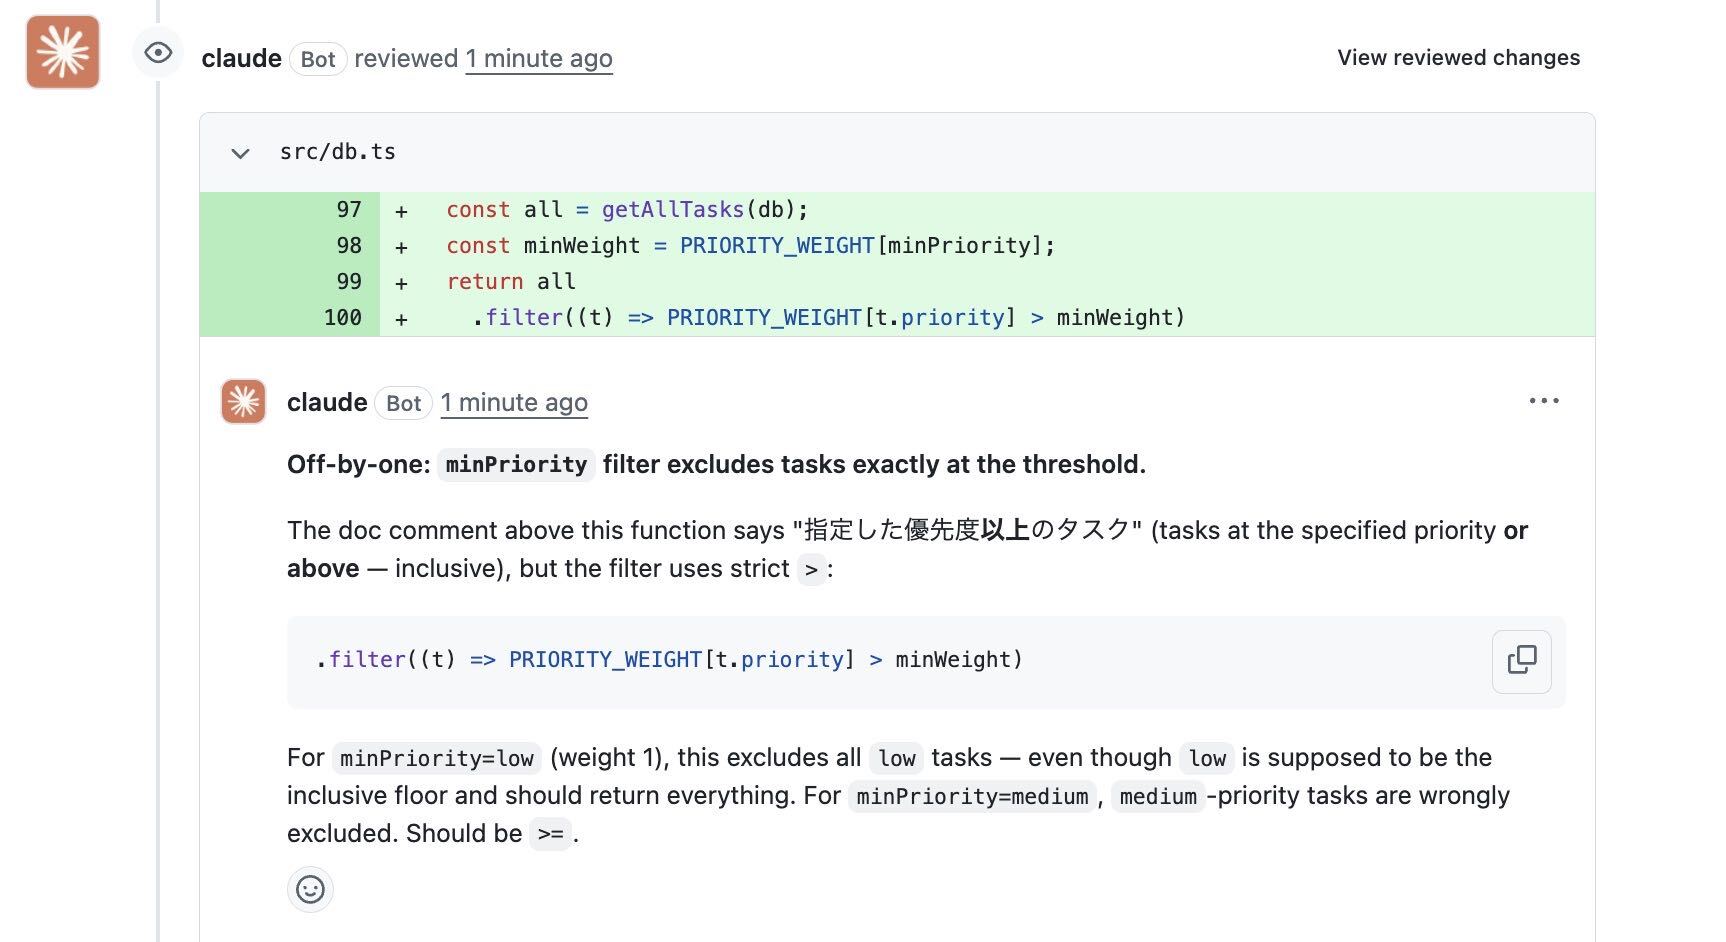Click the src/db.ts file name

338,152
